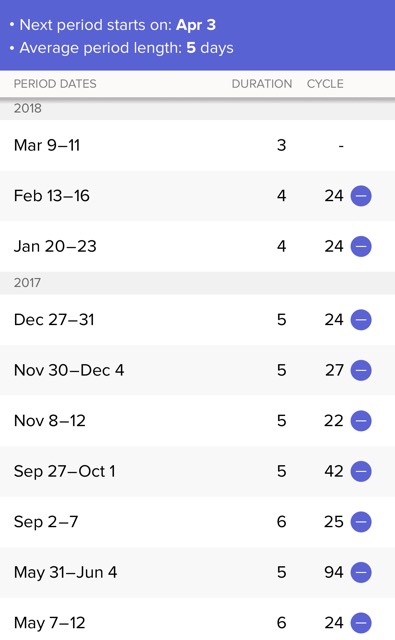This screenshot has width=395, height=640.
Task: Tap the PERIOD DATES column header
Action: coord(55,84)
